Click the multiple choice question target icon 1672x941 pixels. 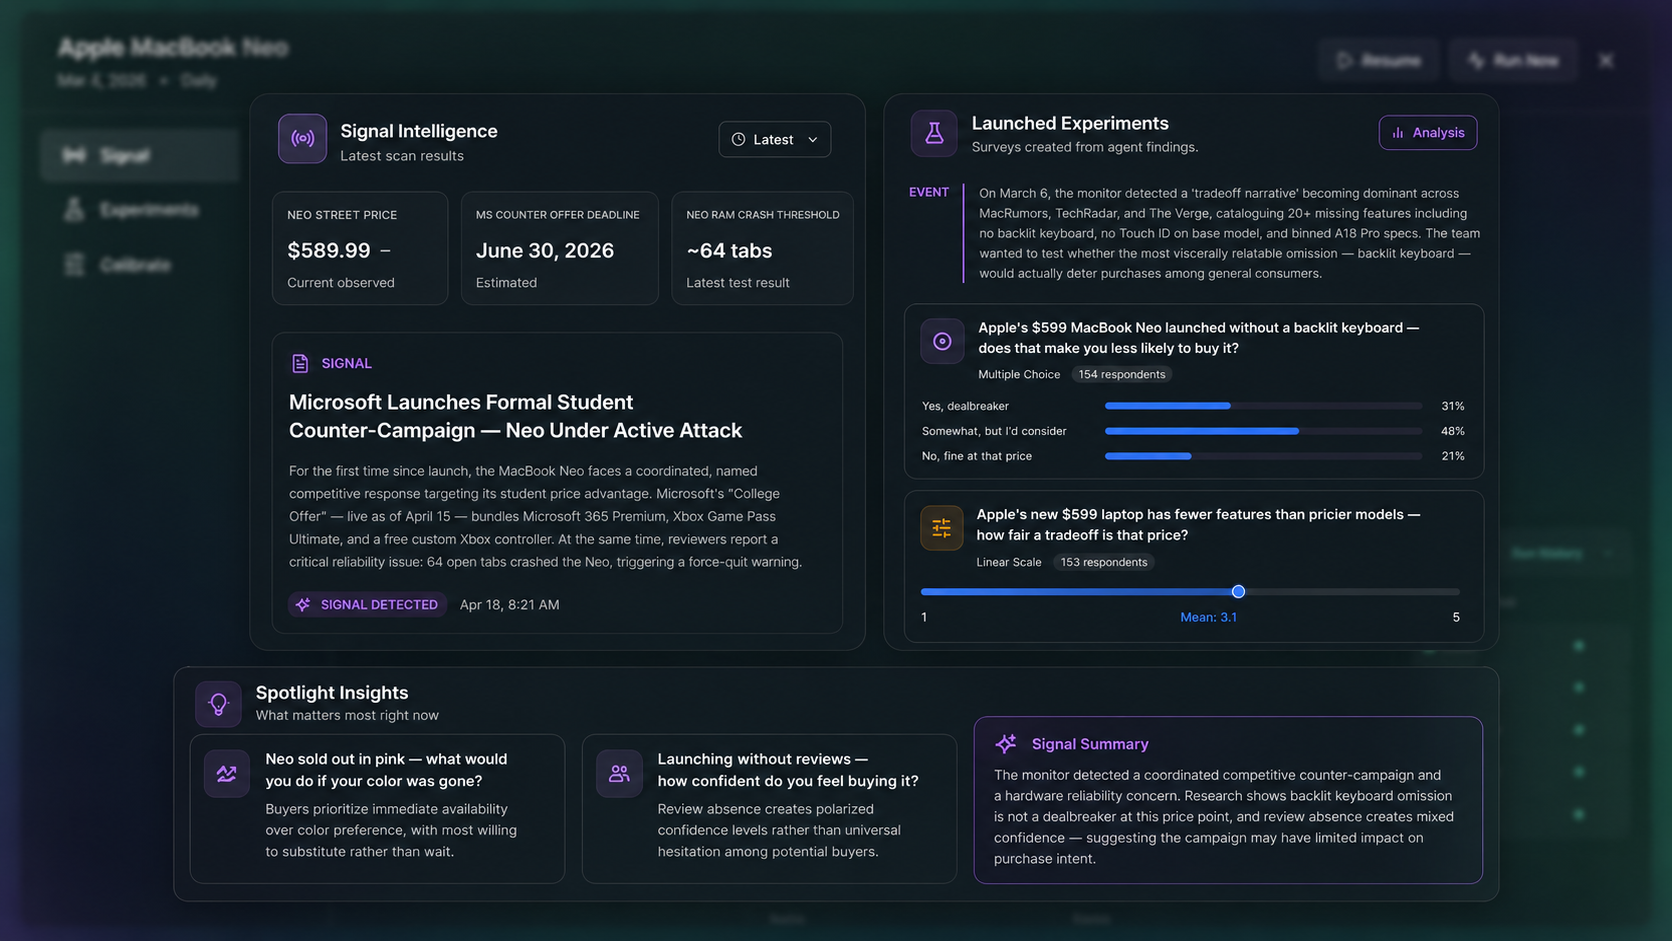[942, 341]
